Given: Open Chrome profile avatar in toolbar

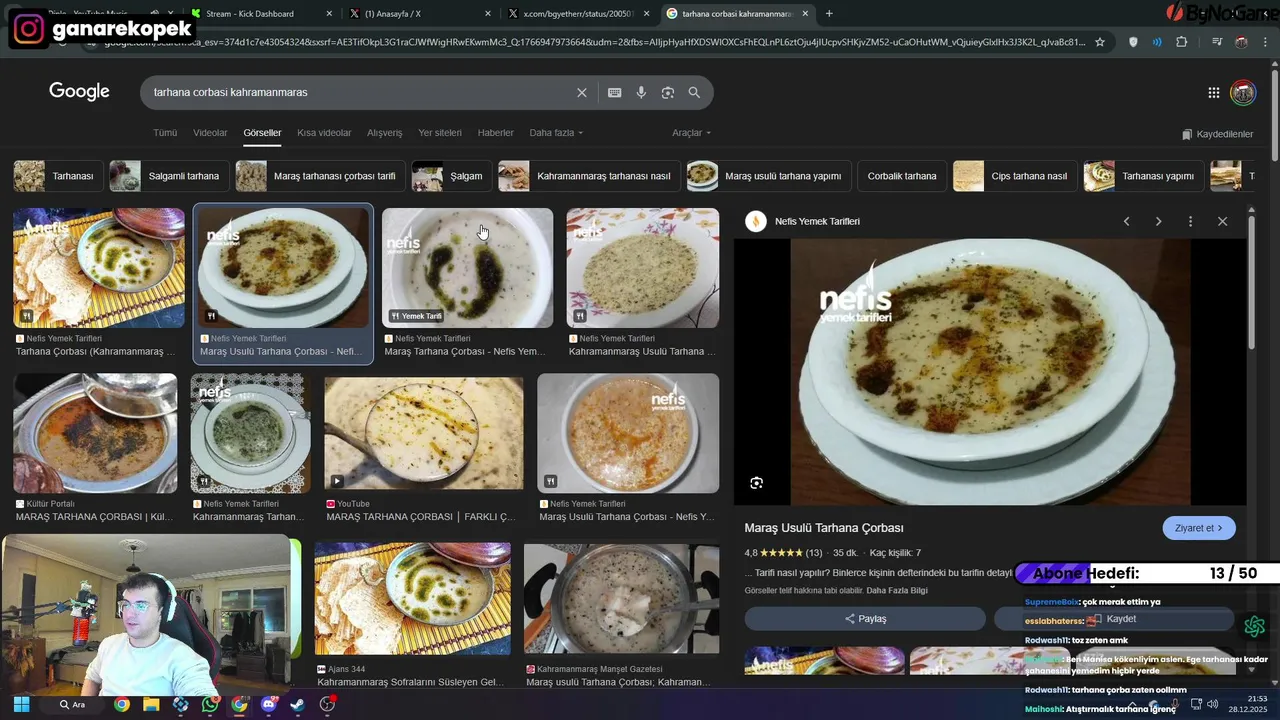Looking at the screenshot, I should pyautogui.click(x=1241, y=42).
